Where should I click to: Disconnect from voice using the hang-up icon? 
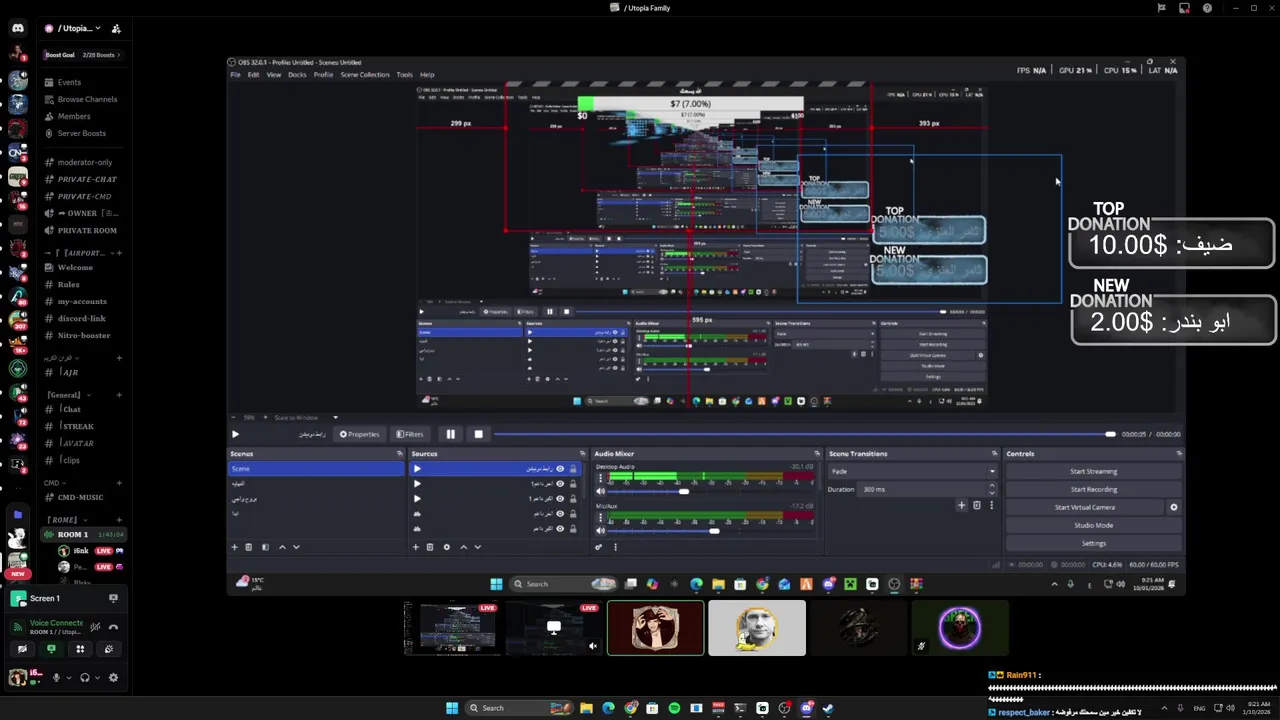coord(113,627)
